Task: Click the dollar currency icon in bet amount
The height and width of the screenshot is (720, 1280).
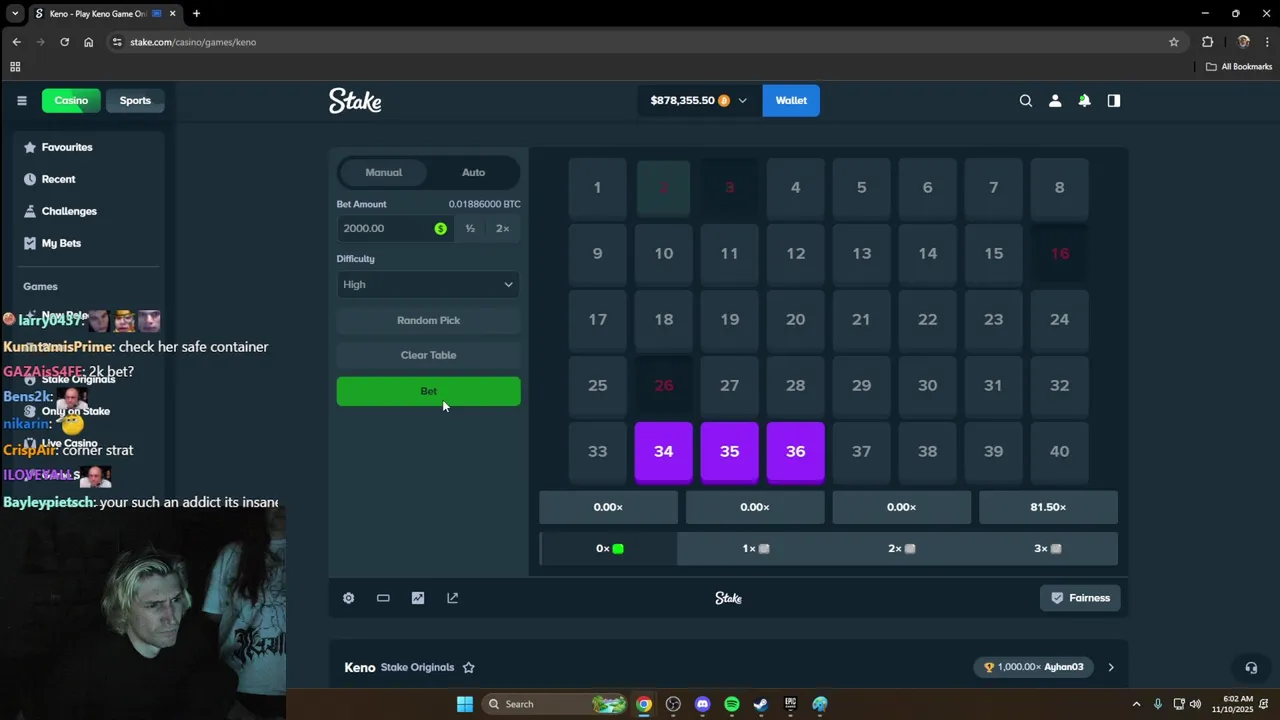Action: coord(440,228)
